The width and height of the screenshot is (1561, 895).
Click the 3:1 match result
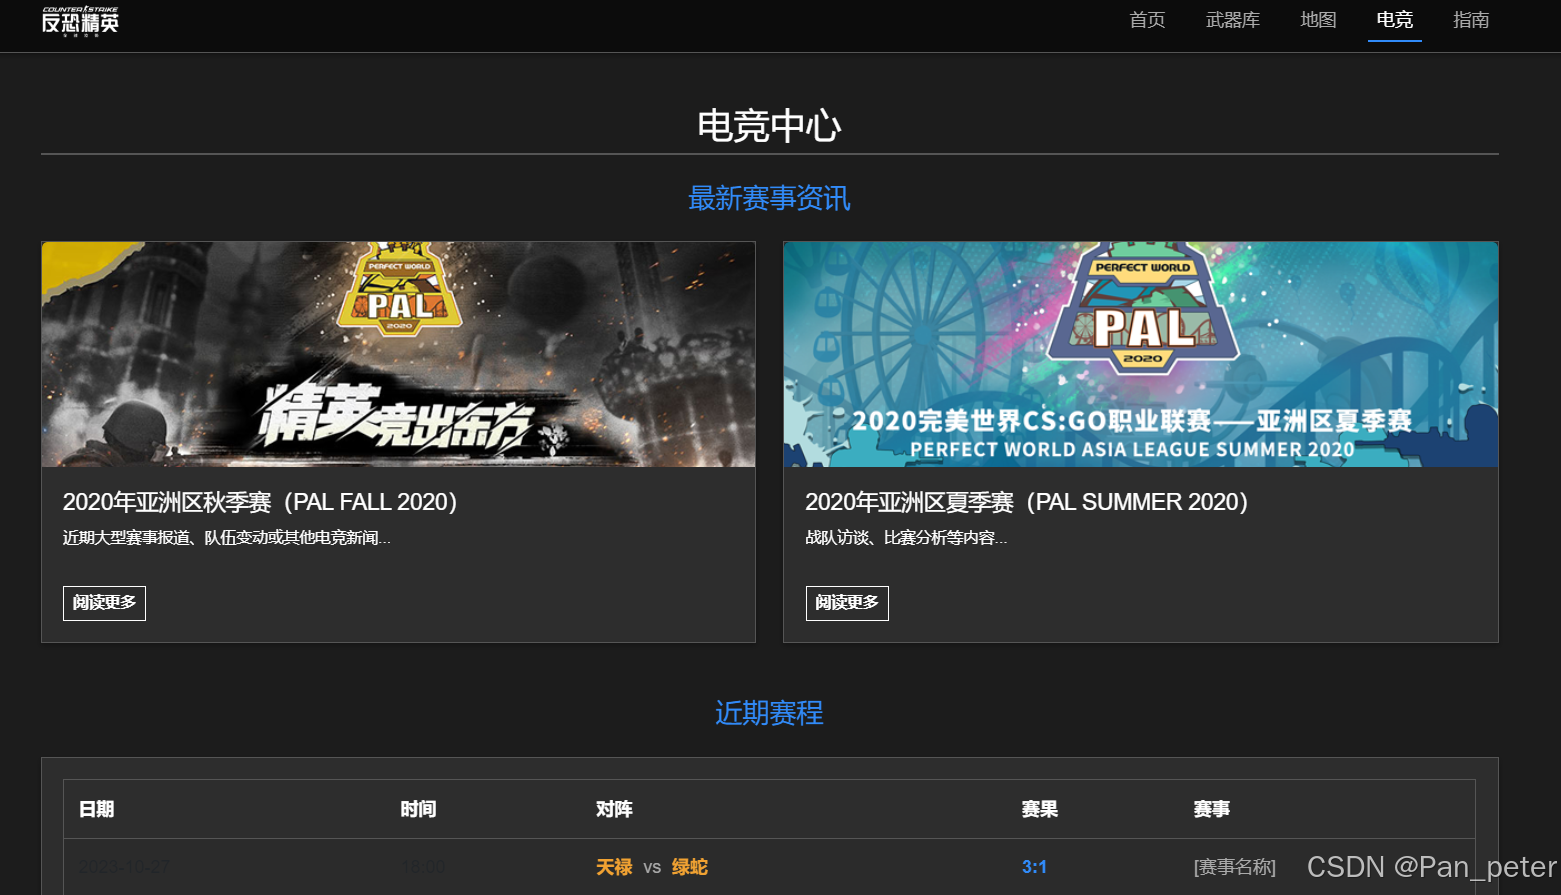pyautogui.click(x=1034, y=867)
